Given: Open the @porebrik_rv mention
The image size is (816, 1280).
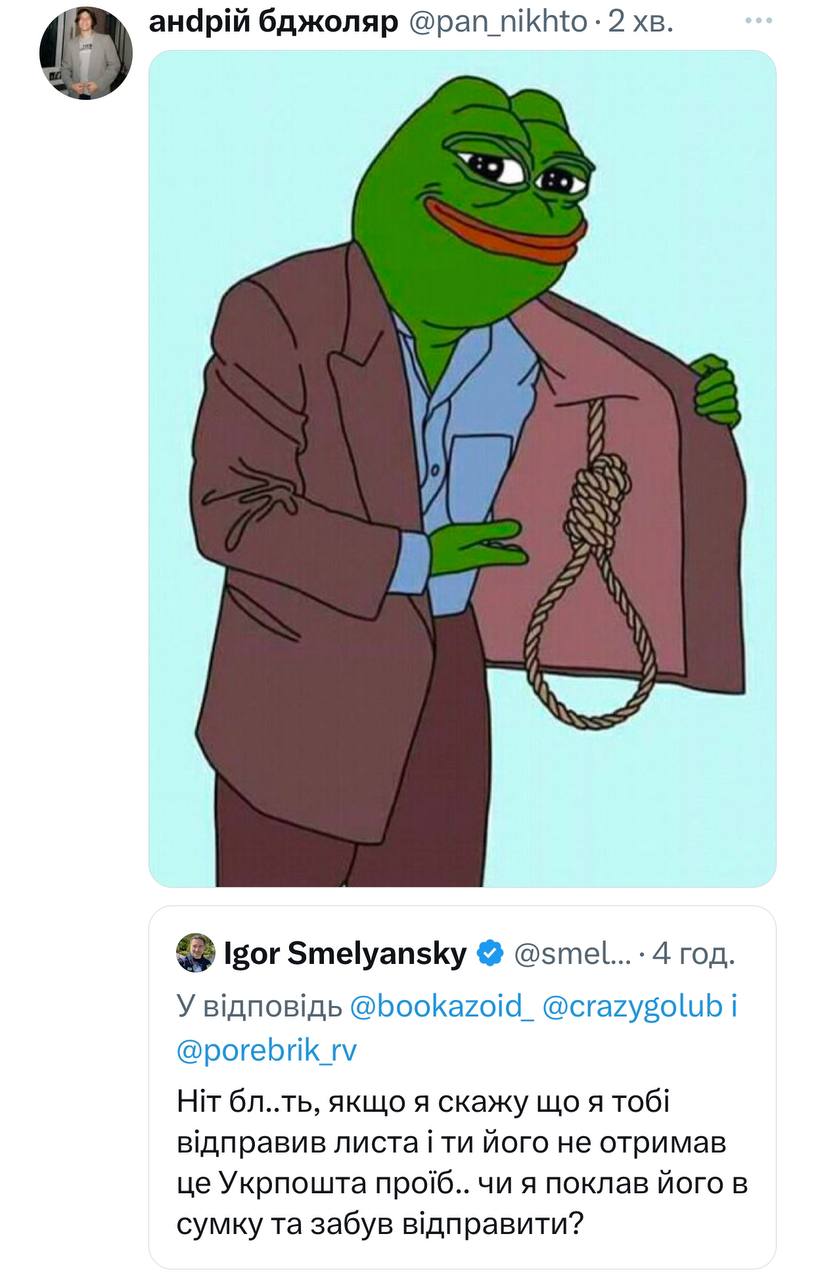Looking at the screenshot, I should (266, 1050).
